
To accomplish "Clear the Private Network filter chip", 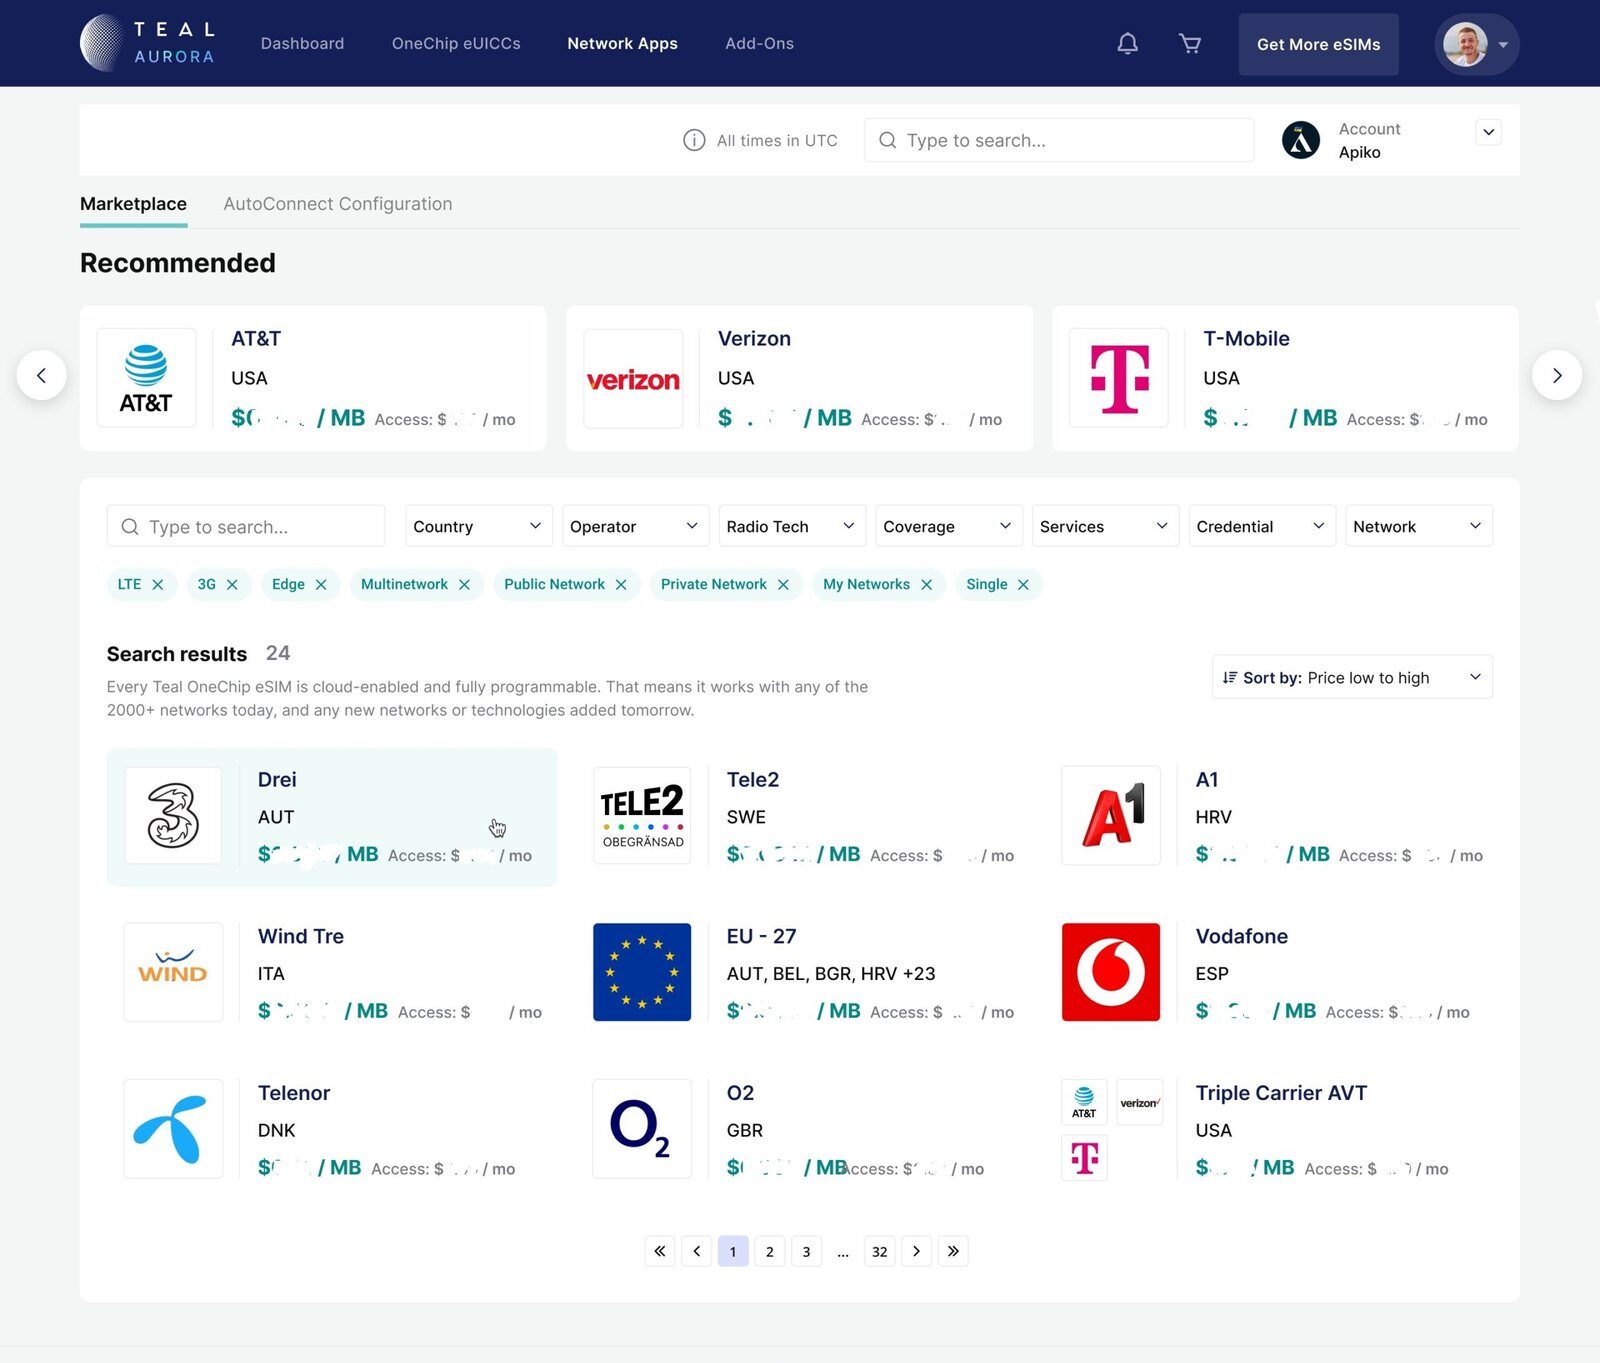I will coord(783,585).
